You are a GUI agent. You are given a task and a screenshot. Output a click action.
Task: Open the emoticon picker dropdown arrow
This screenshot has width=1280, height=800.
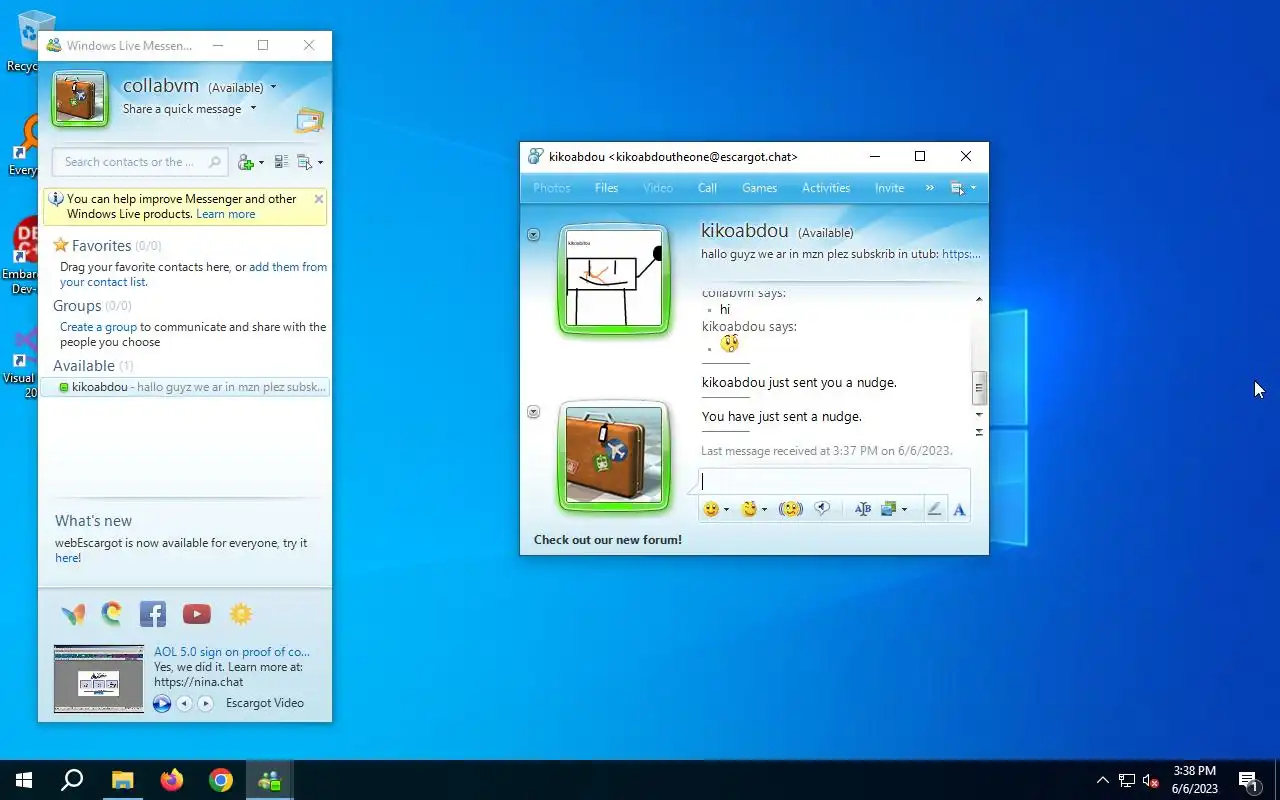(x=727, y=510)
